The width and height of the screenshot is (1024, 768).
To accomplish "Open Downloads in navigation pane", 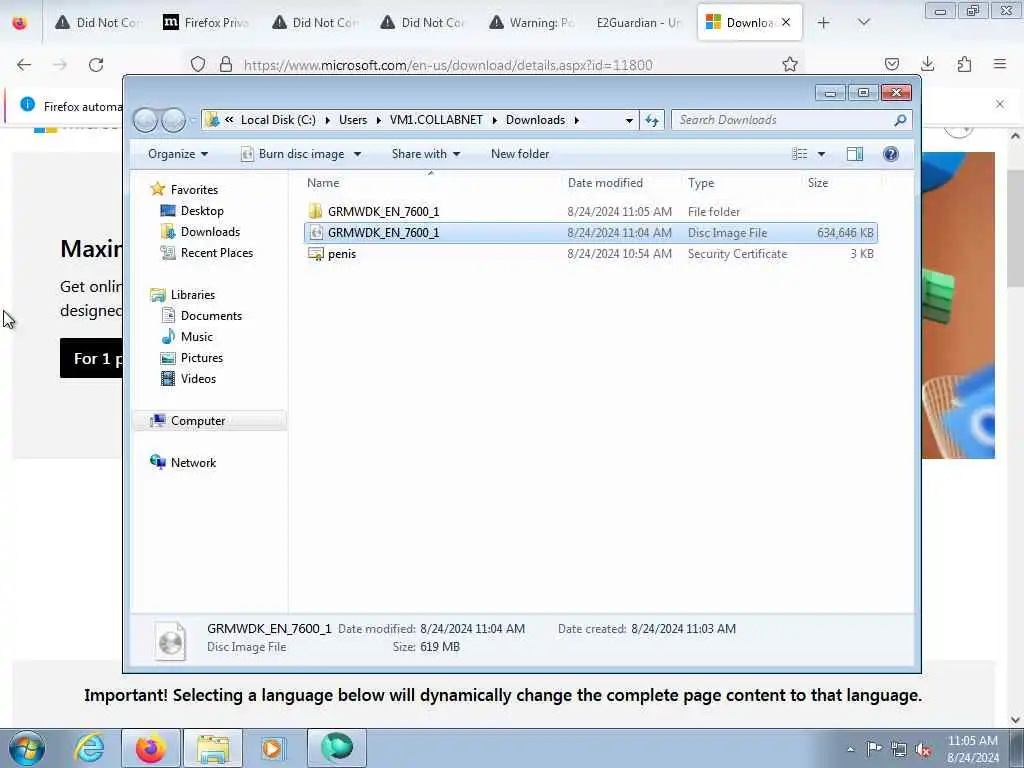I will pos(210,232).
